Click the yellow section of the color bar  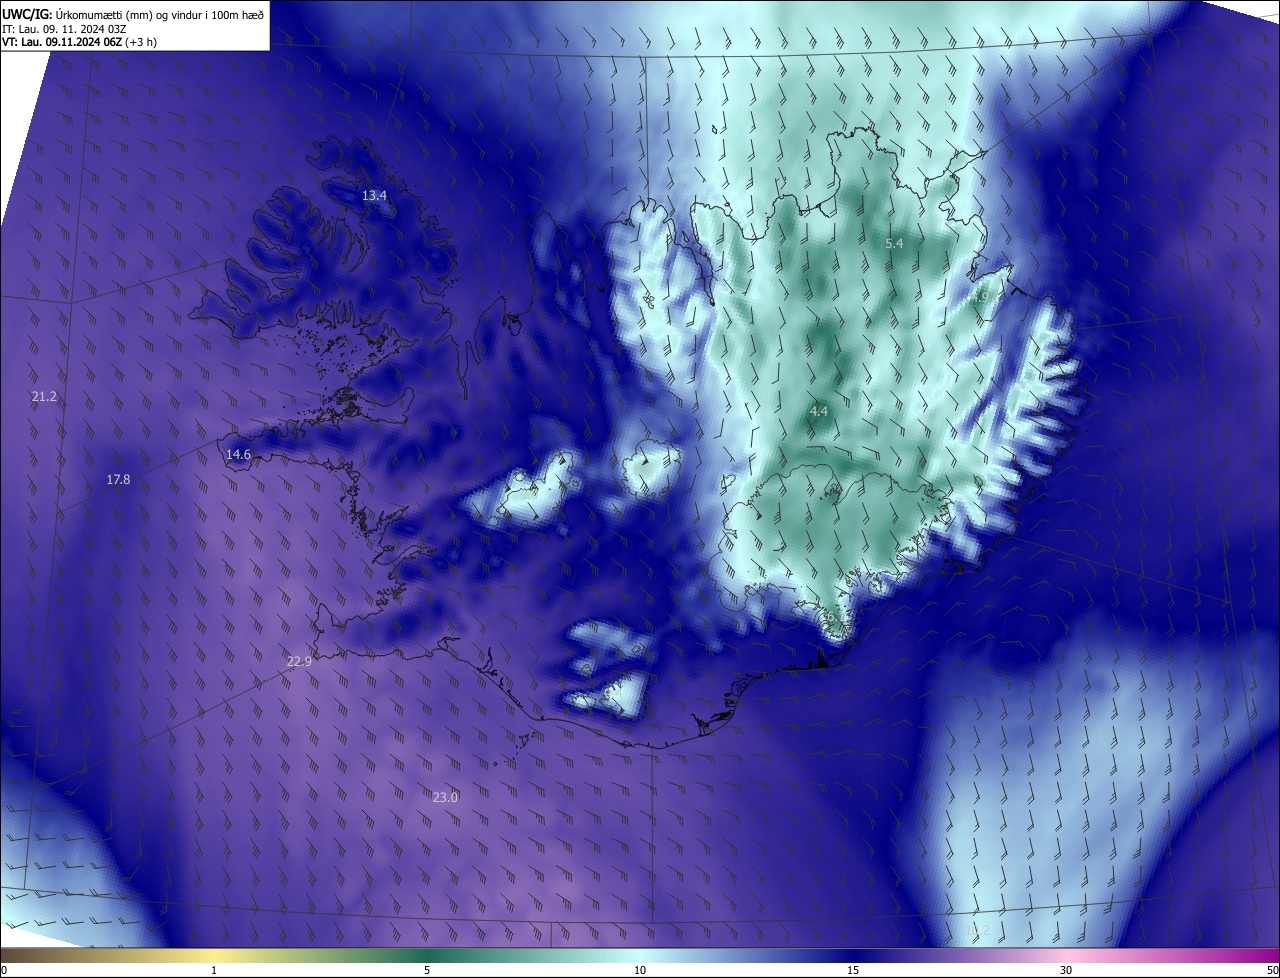tap(214, 955)
